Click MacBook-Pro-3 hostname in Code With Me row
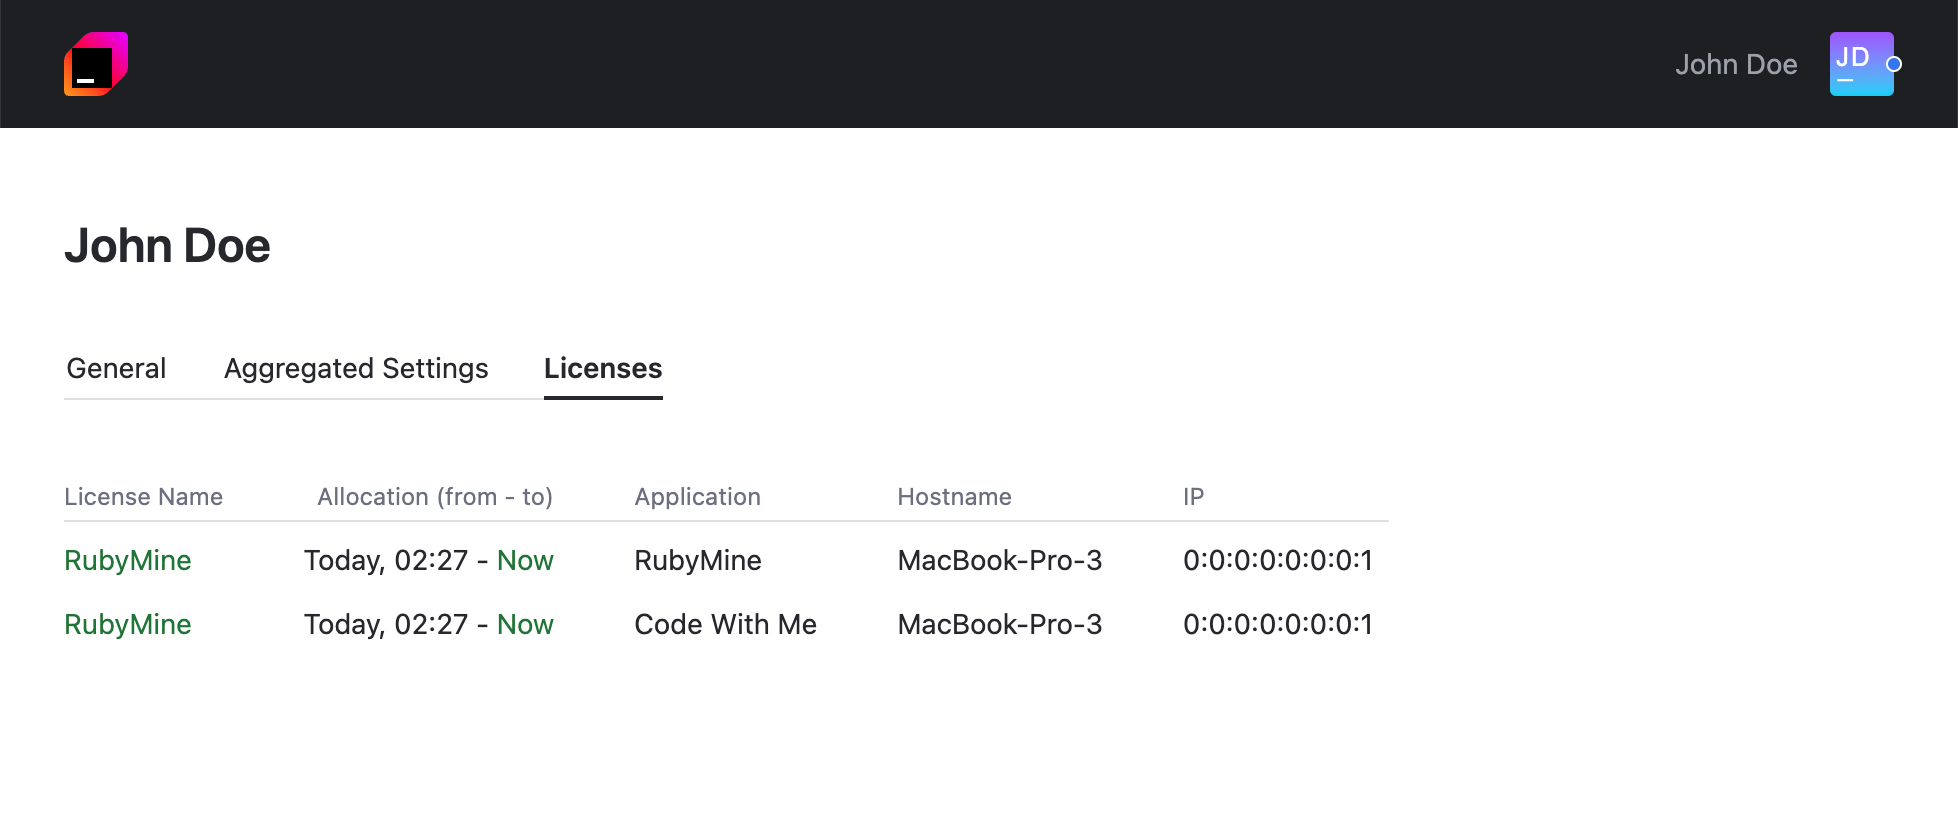 [1000, 625]
